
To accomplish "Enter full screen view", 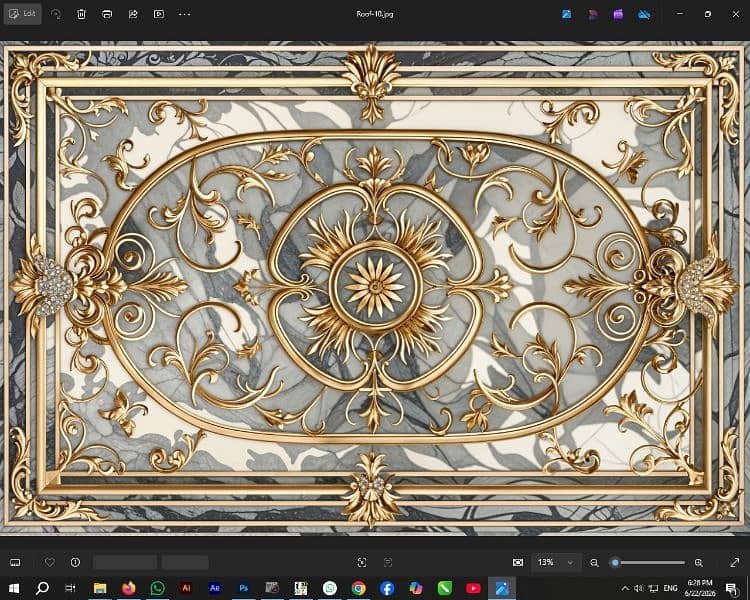I will [735, 563].
